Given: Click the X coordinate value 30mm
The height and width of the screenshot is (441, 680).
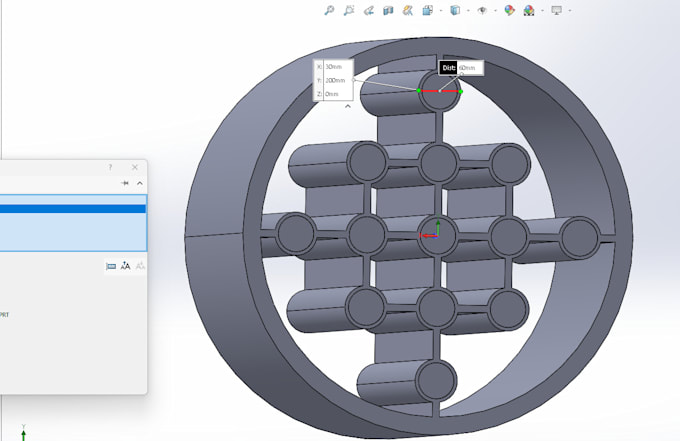Looking at the screenshot, I should click(333, 67).
